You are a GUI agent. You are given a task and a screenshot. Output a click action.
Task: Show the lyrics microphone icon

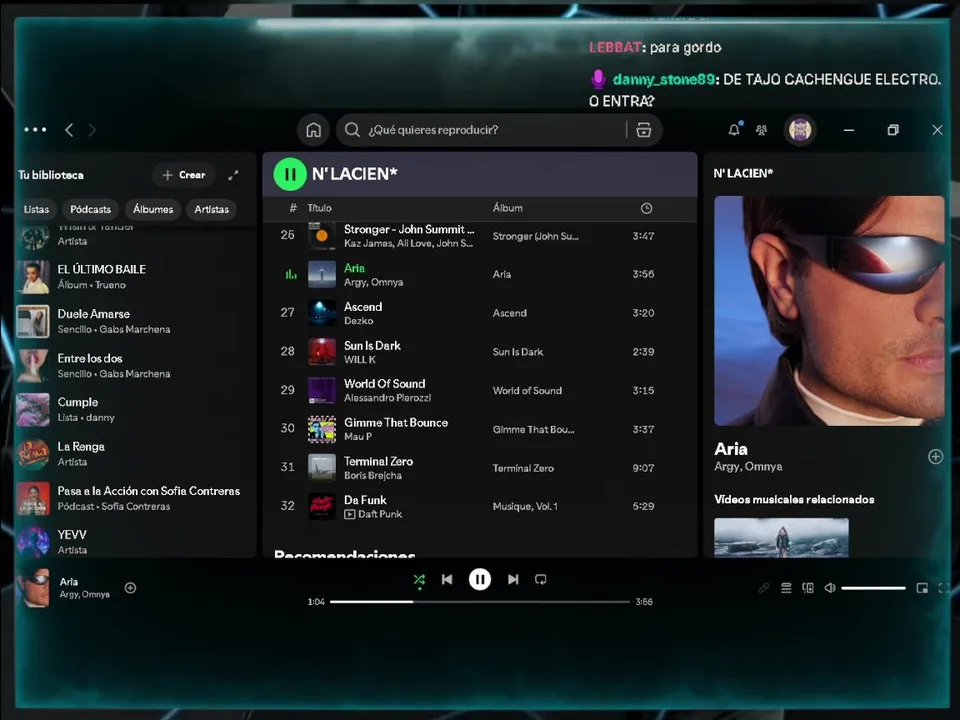coord(763,588)
